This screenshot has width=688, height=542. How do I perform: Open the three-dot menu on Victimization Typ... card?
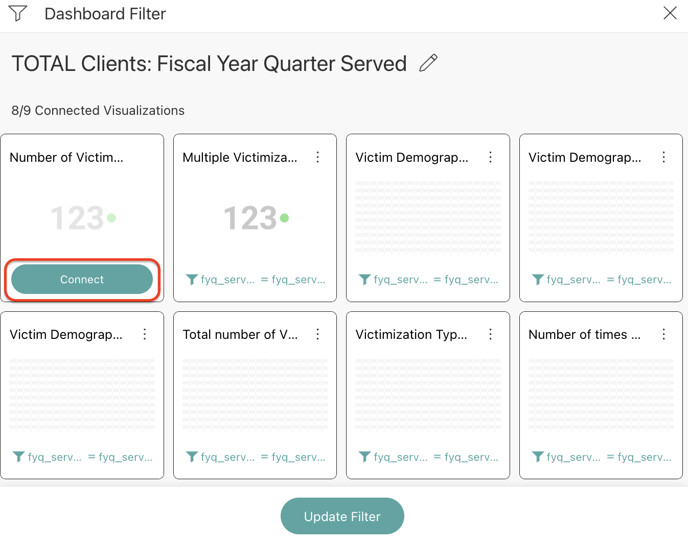[x=491, y=334]
